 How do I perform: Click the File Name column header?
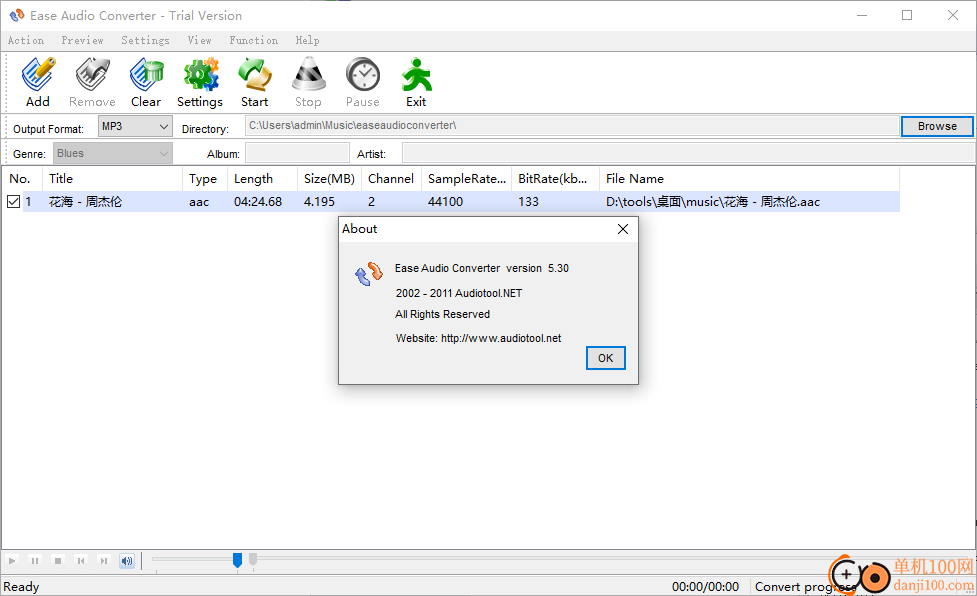[x=750, y=179]
